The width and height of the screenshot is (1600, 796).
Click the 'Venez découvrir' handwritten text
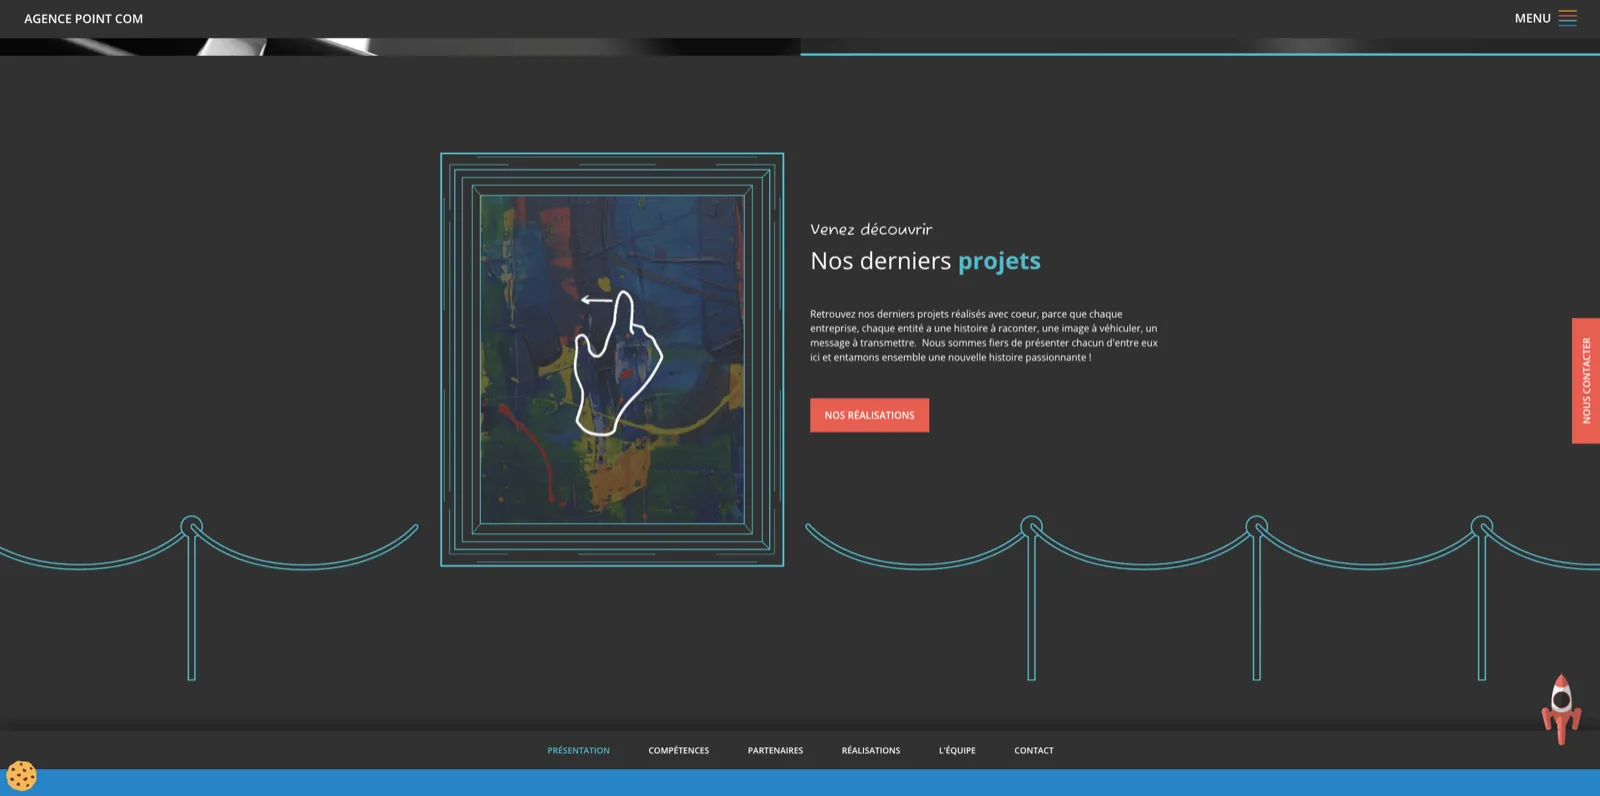click(871, 229)
